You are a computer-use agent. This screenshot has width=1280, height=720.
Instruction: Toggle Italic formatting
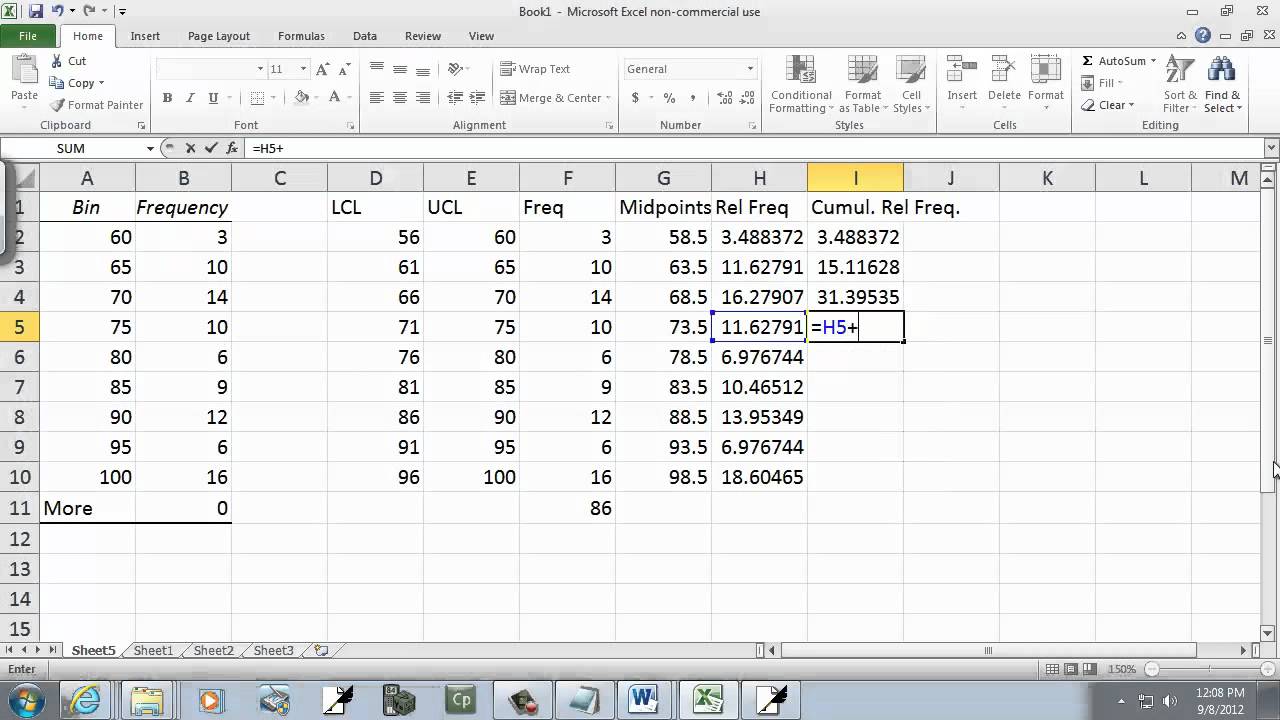click(190, 98)
